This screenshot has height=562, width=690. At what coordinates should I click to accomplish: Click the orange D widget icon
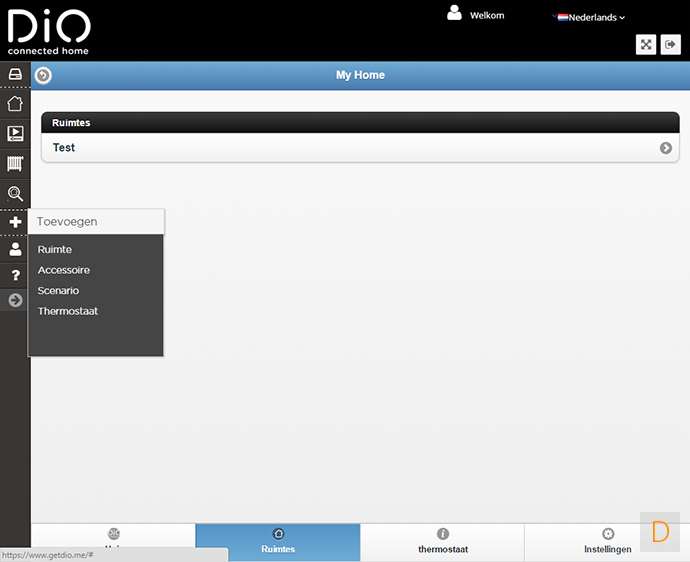pyautogui.click(x=660, y=532)
